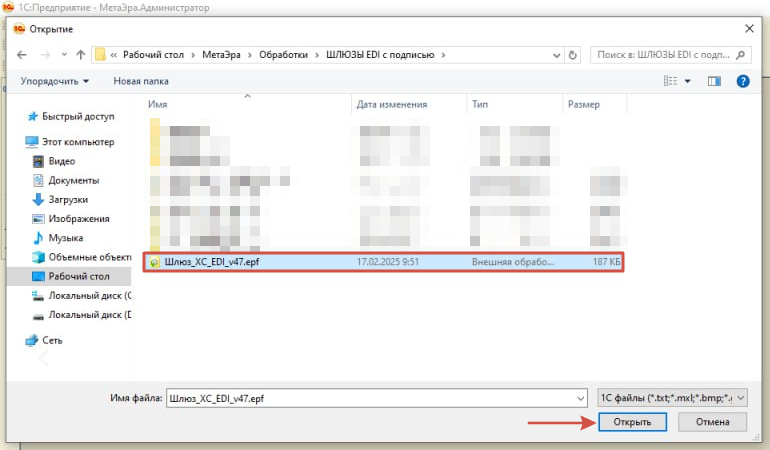The width and height of the screenshot is (770, 450).
Task: Click the blue help question-mark icon
Action: (x=743, y=80)
